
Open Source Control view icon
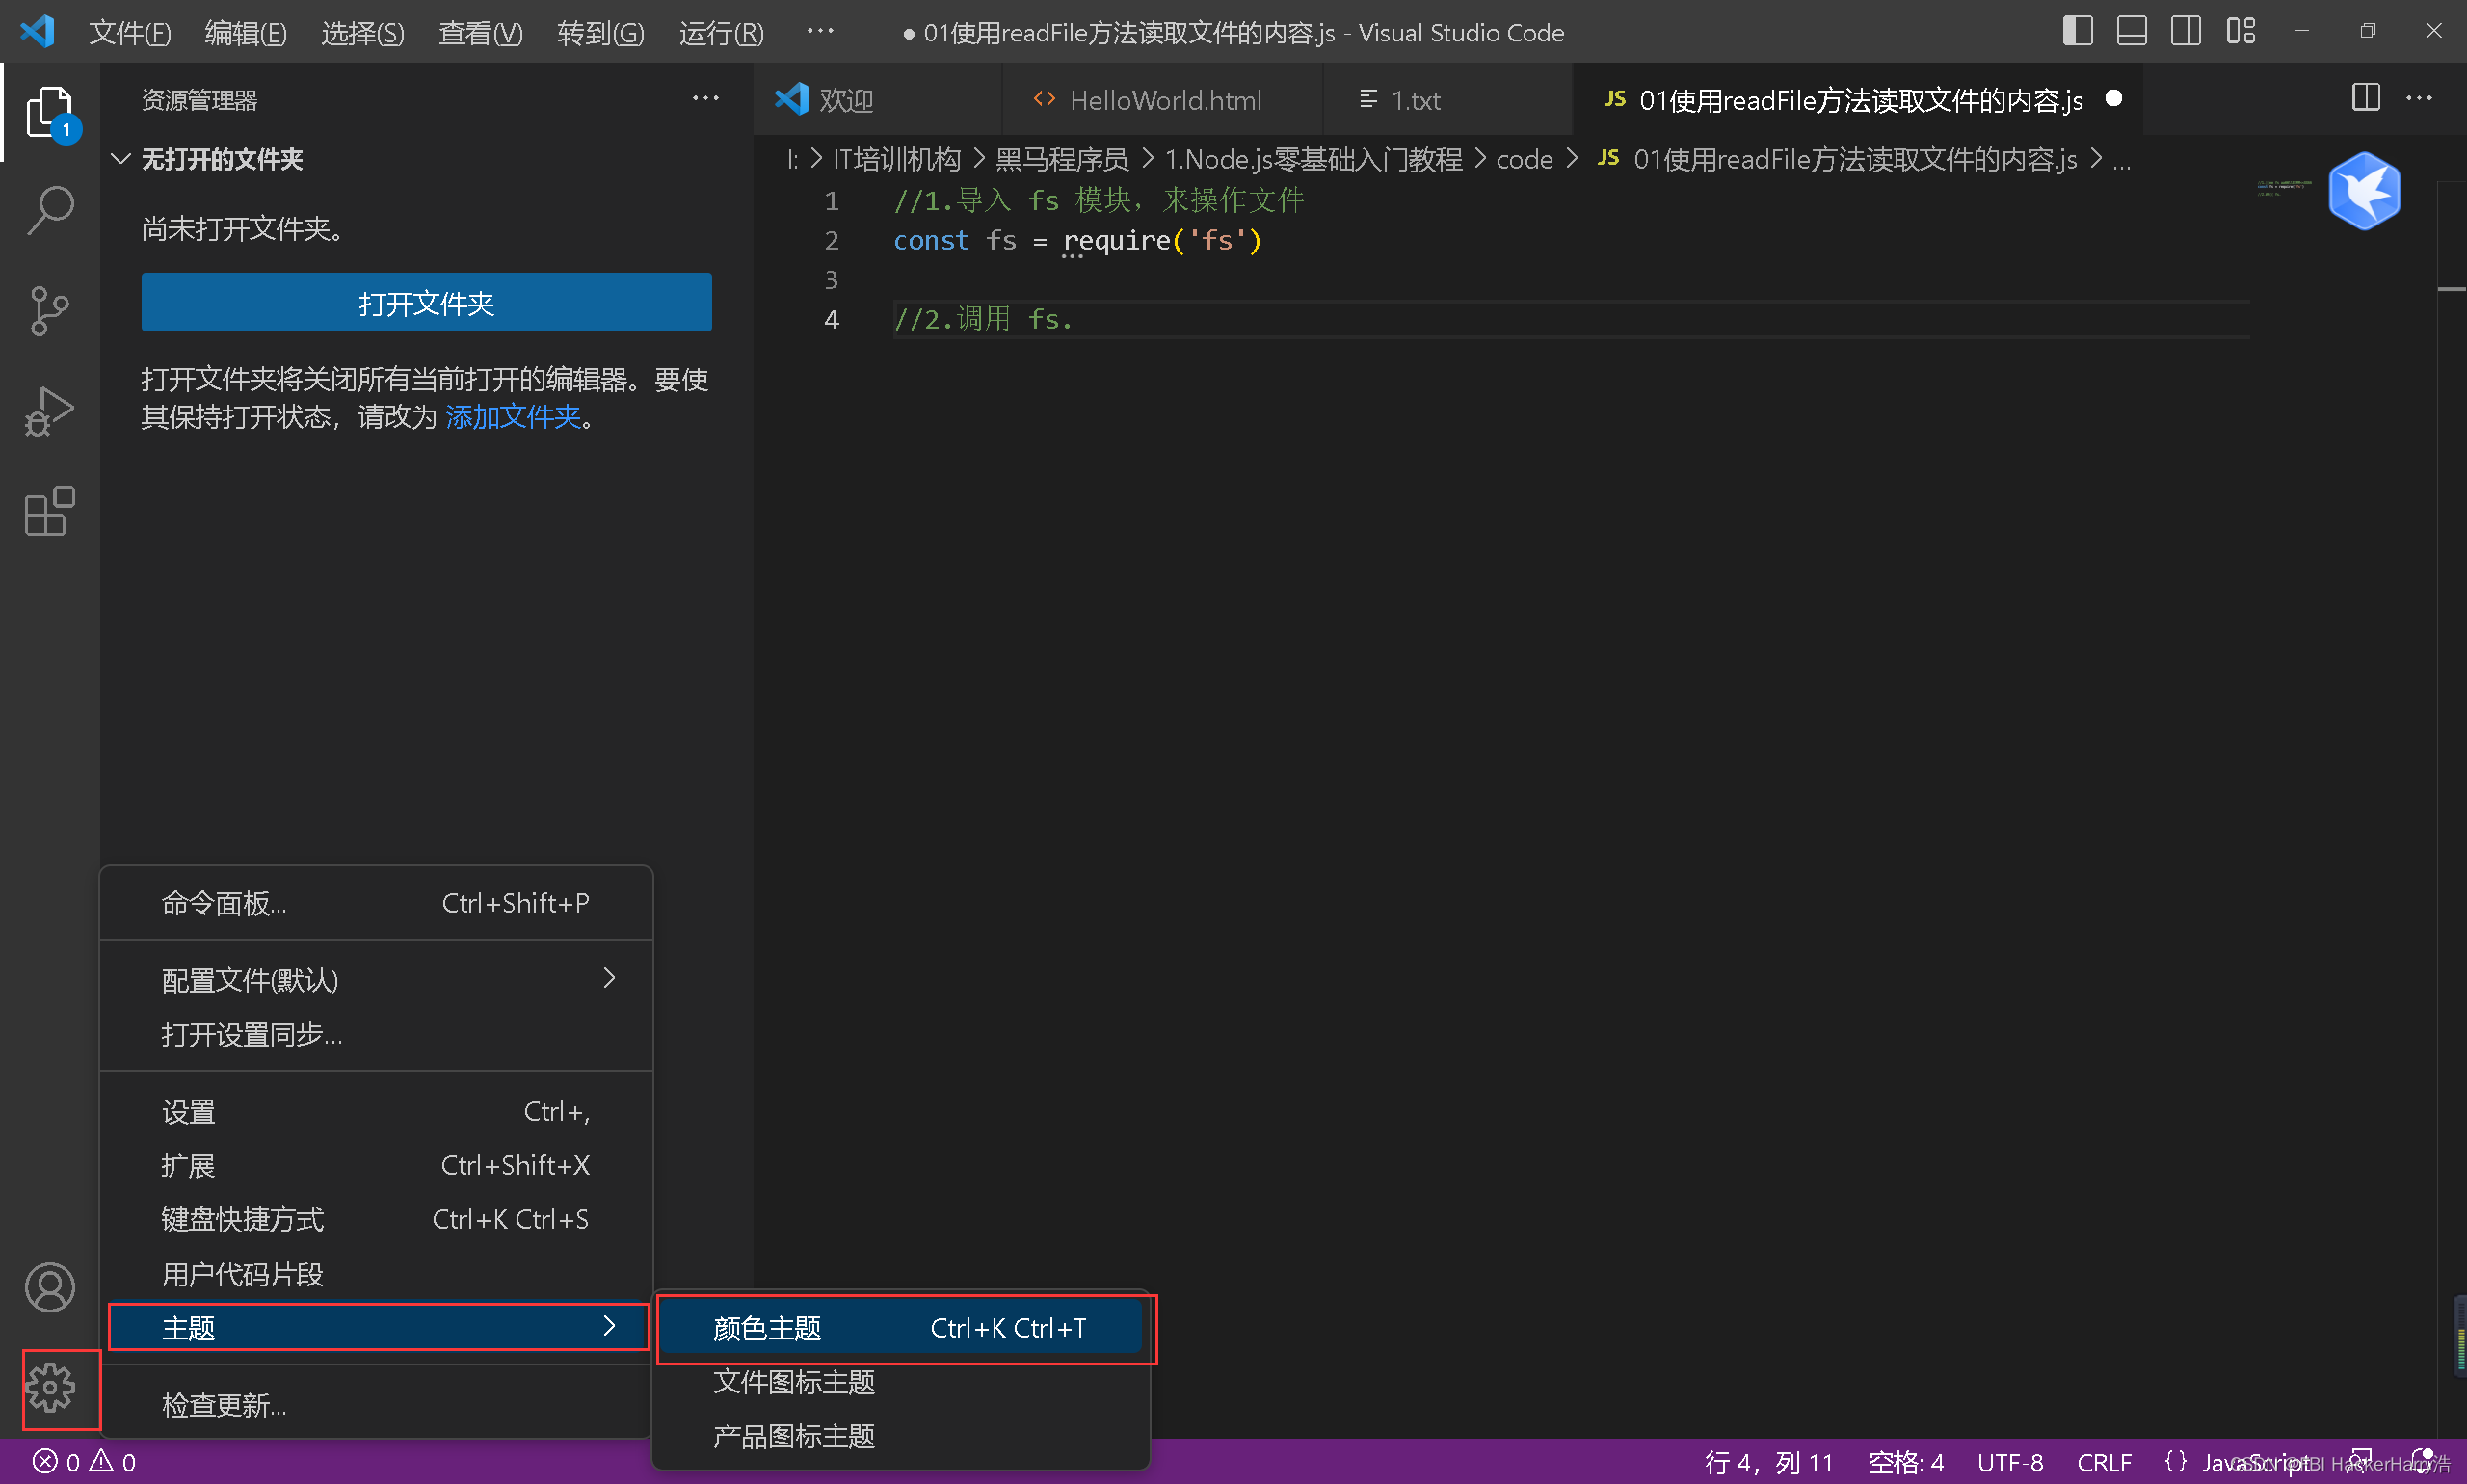tap(50, 311)
